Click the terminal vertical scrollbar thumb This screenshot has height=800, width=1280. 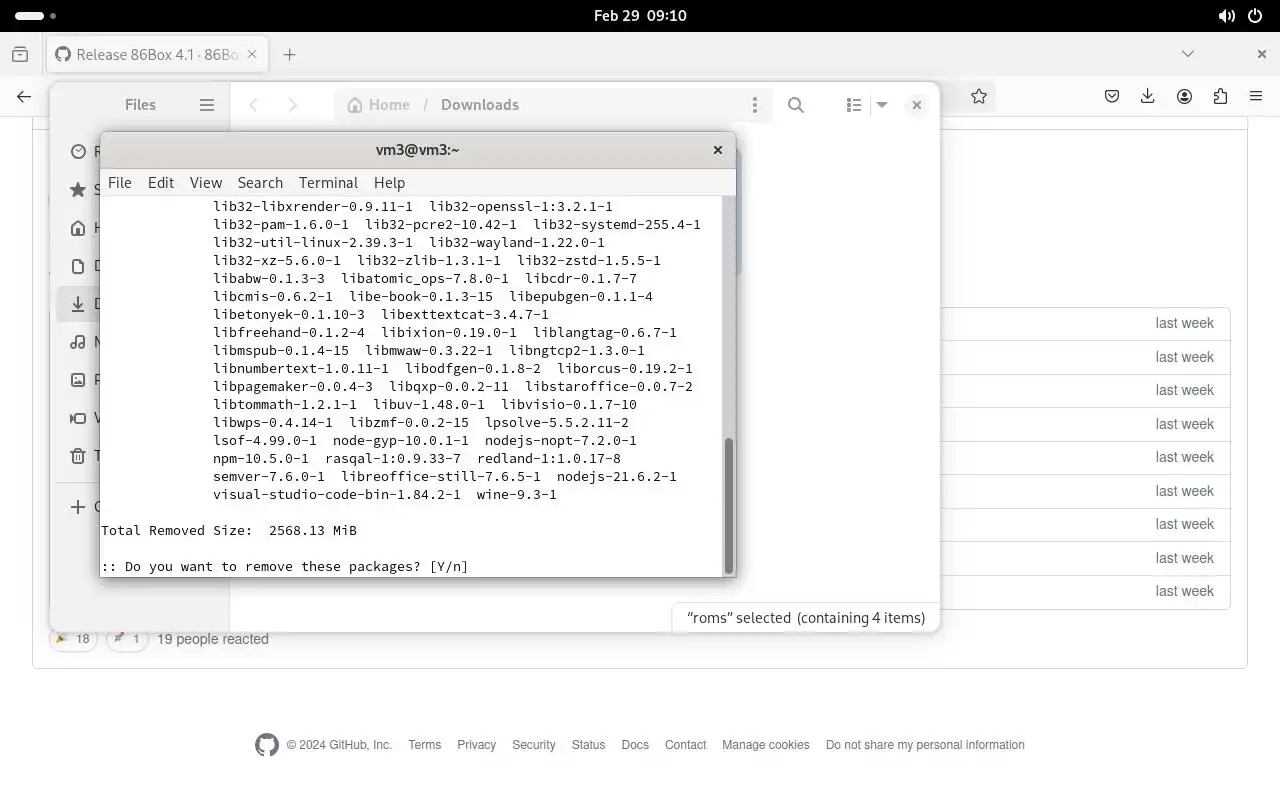pos(729,505)
